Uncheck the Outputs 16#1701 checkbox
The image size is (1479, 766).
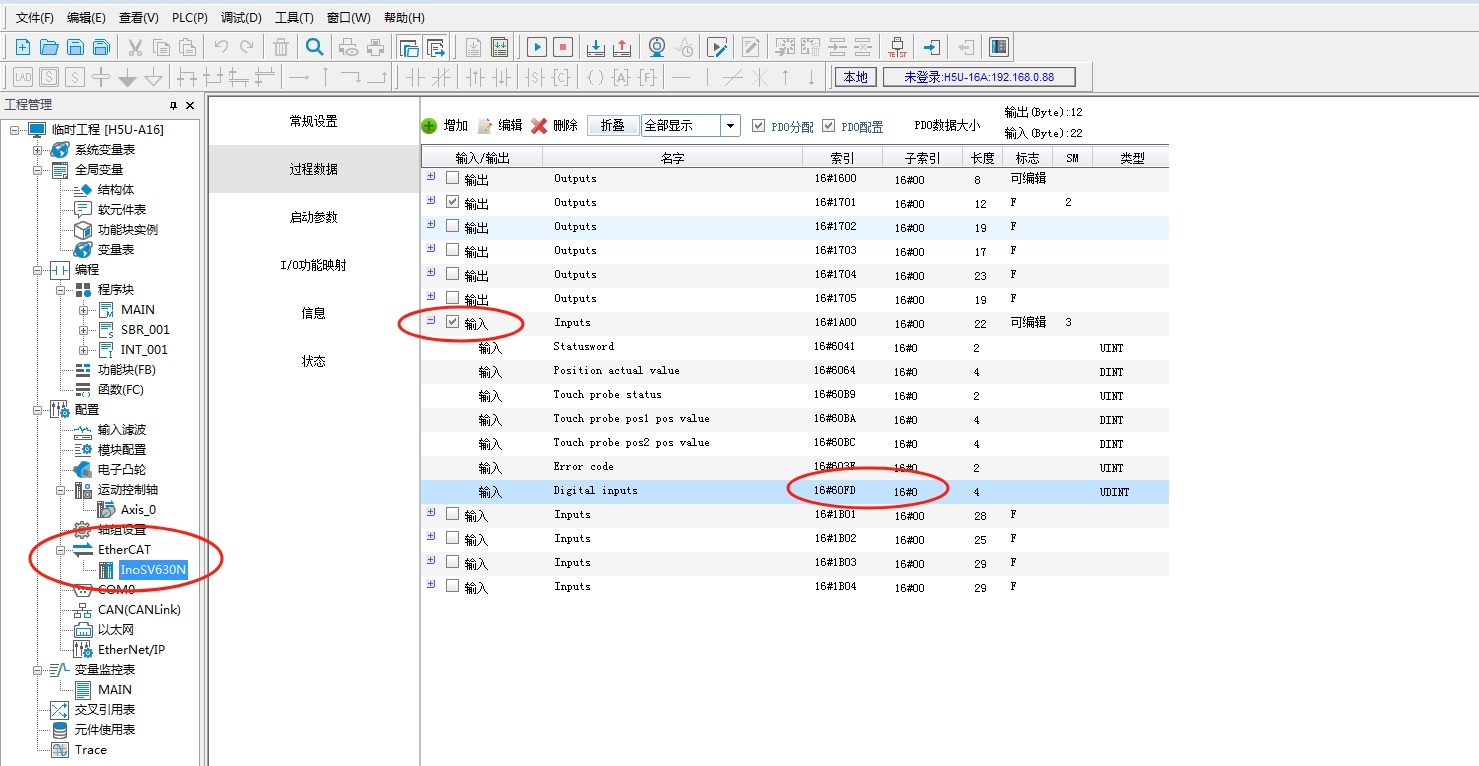(x=453, y=202)
